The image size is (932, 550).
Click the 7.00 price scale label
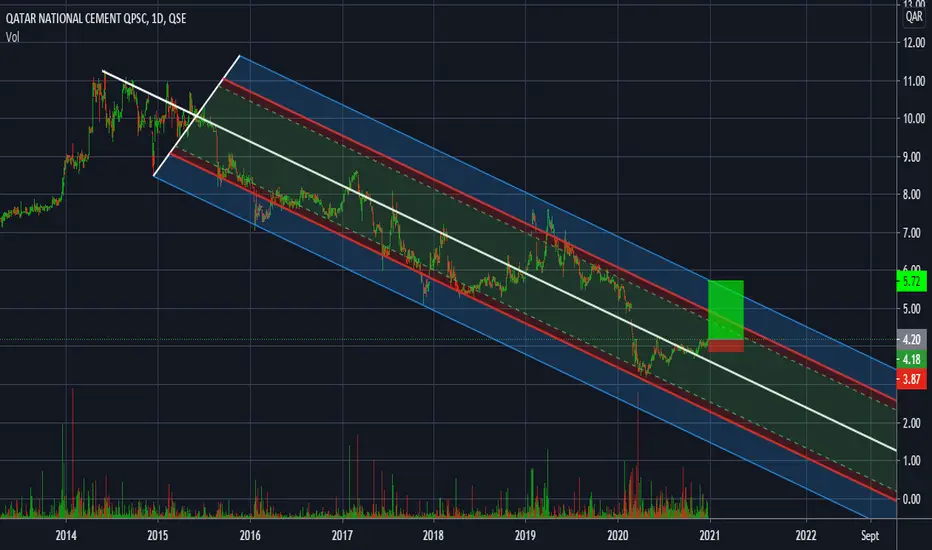click(914, 233)
